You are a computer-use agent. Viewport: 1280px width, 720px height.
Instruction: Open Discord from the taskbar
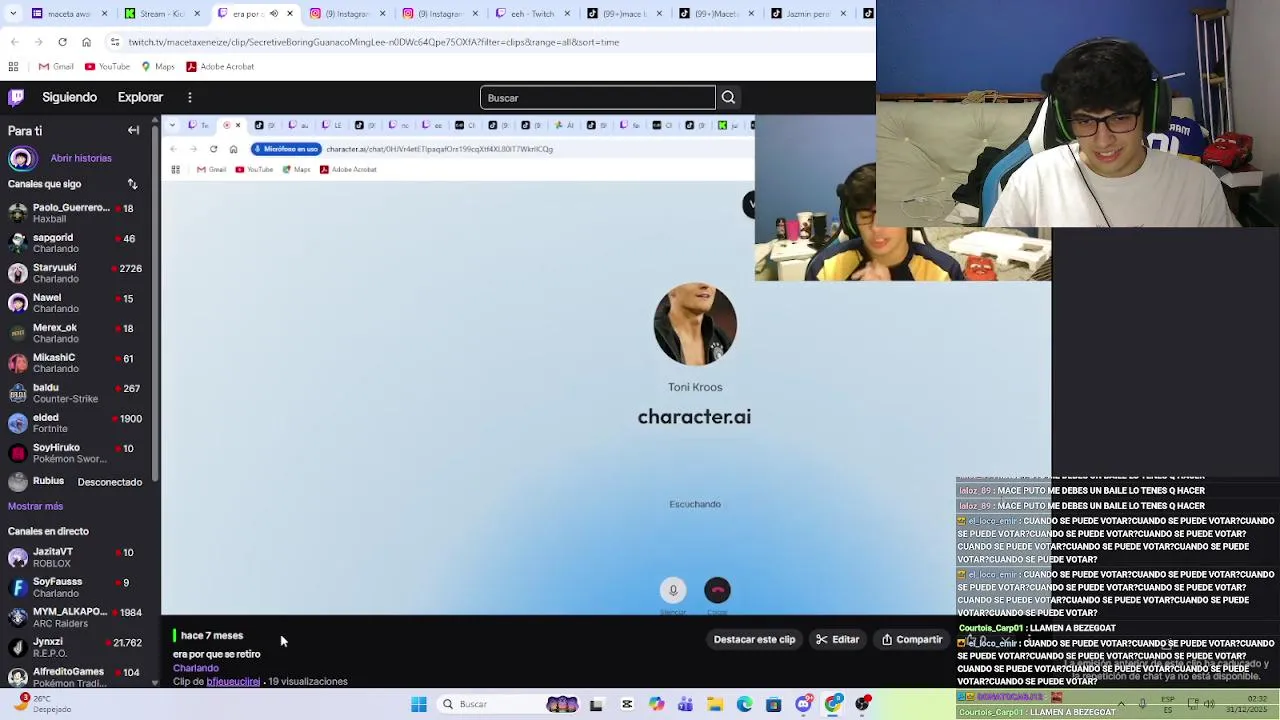point(803,705)
